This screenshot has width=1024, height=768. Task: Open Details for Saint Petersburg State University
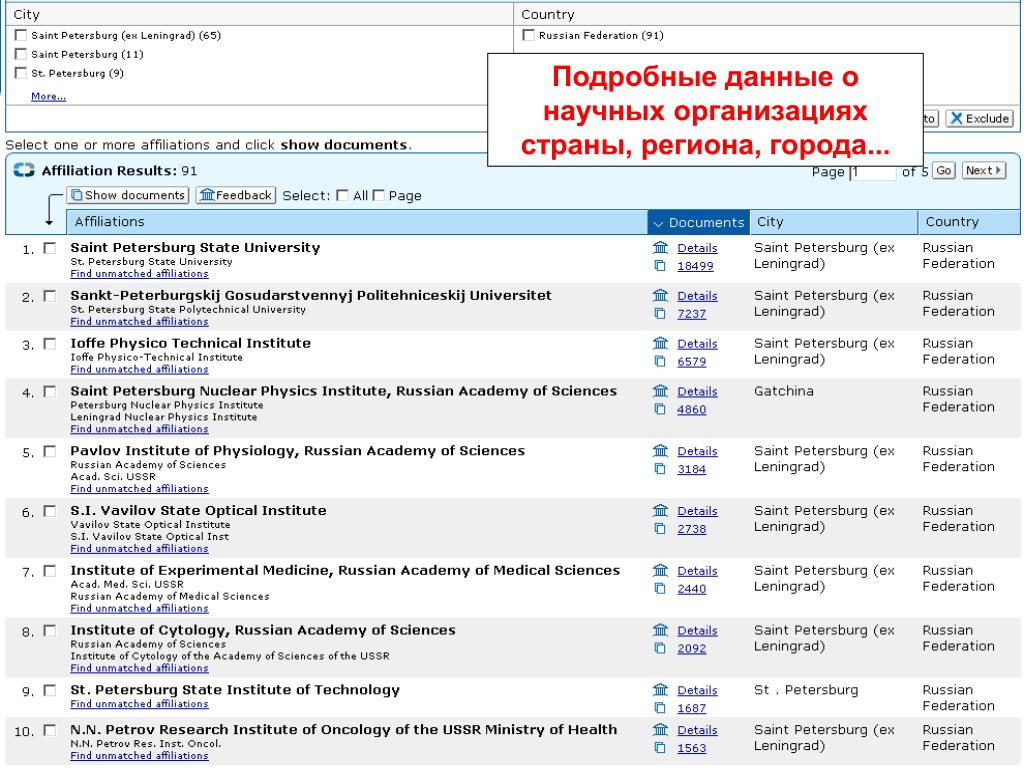click(x=697, y=248)
